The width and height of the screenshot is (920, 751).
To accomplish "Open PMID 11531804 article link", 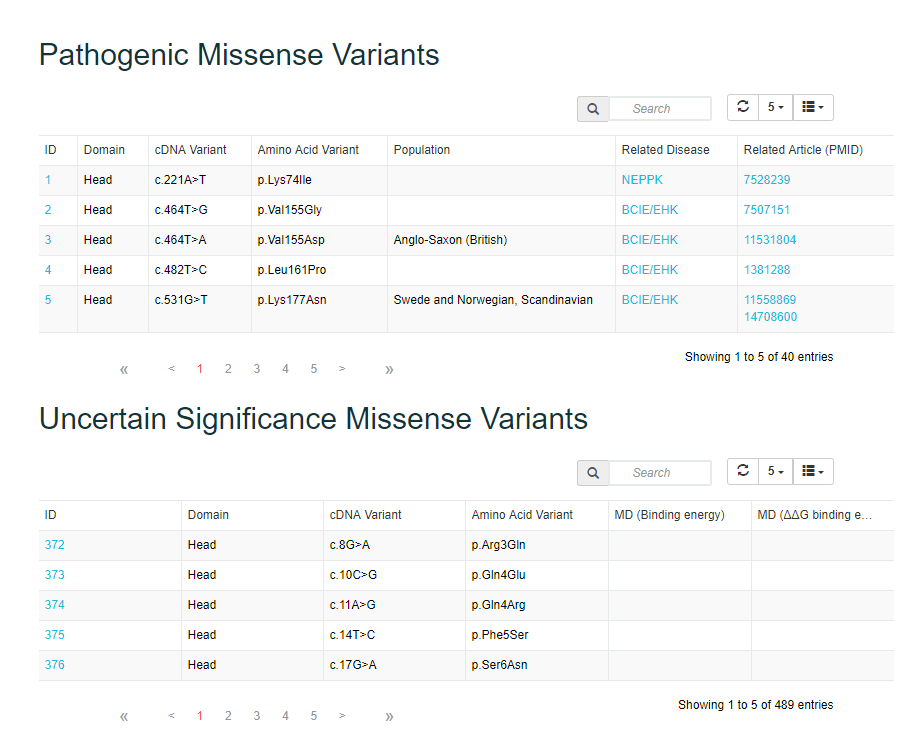I will [769, 240].
